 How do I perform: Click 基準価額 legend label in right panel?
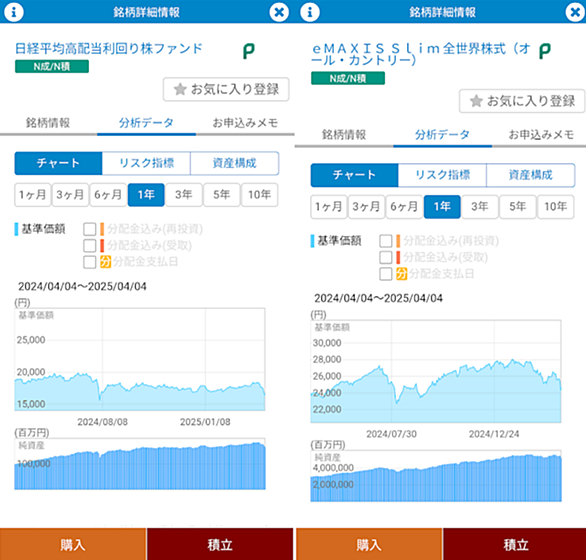point(339,241)
